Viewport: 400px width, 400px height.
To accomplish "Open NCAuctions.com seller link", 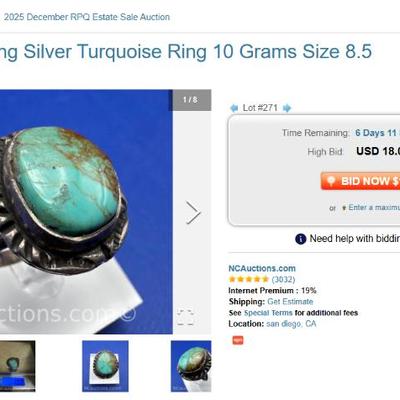I will [x=262, y=268].
